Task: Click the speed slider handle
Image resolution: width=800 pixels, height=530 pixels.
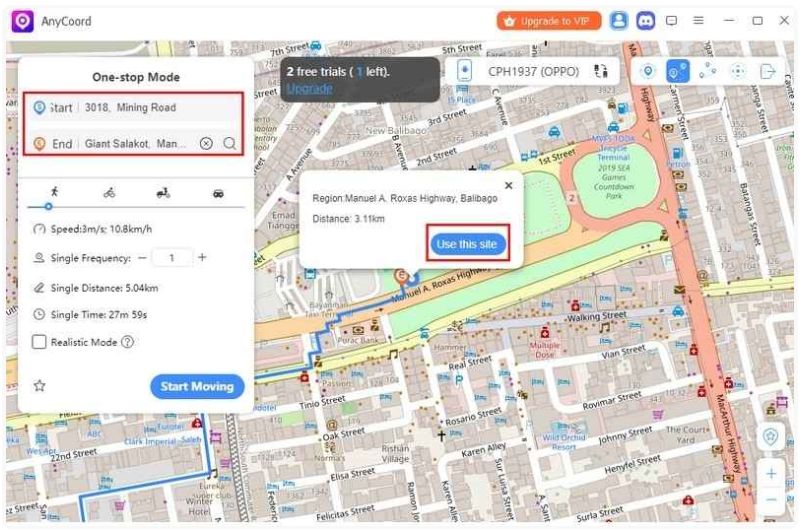Action: click(x=48, y=206)
